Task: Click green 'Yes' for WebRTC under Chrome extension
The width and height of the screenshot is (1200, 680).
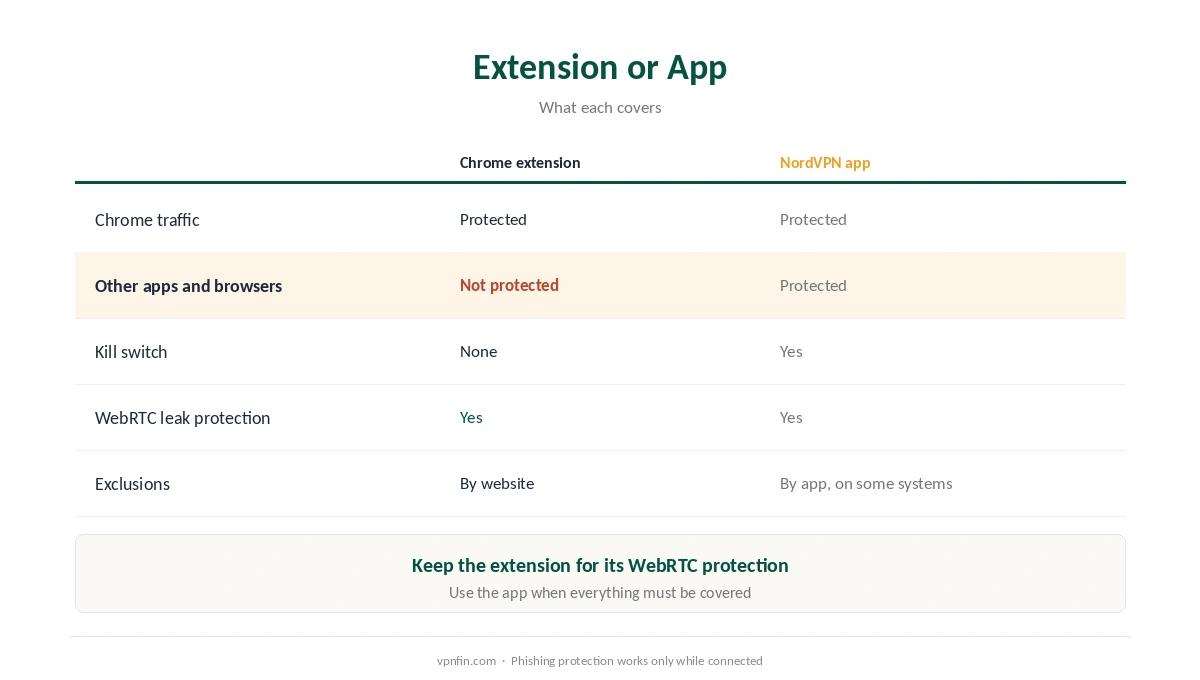Action: click(x=471, y=418)
